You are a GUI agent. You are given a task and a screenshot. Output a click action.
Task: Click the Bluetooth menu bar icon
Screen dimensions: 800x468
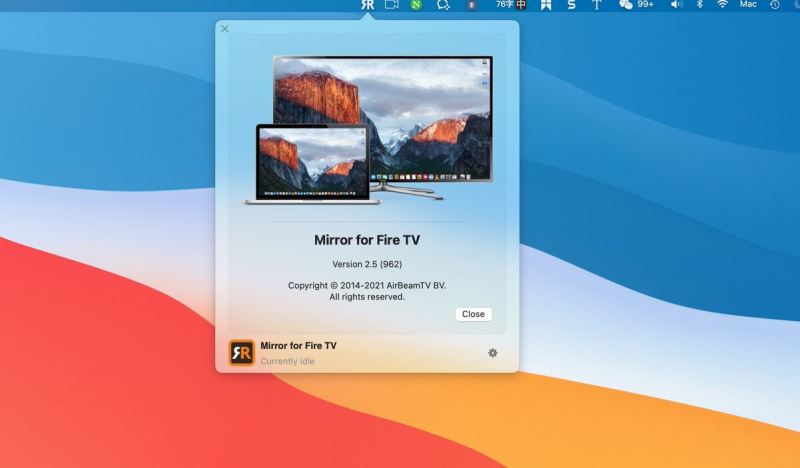(699, 5)
